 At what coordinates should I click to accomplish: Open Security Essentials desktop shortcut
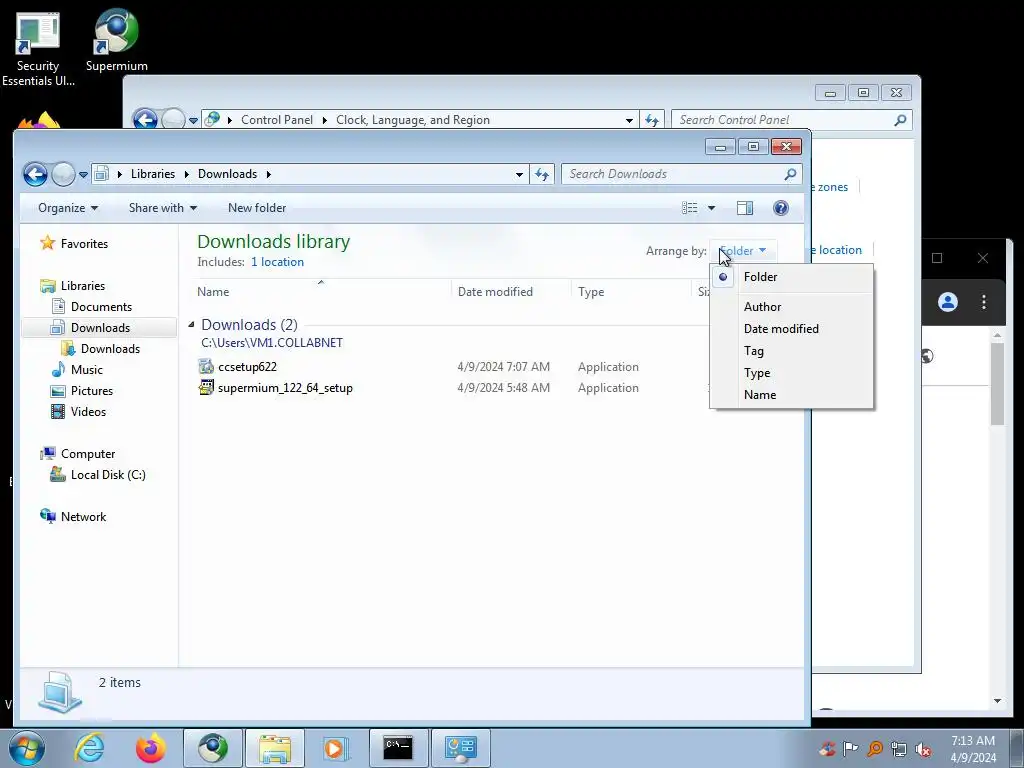[38, 49]
